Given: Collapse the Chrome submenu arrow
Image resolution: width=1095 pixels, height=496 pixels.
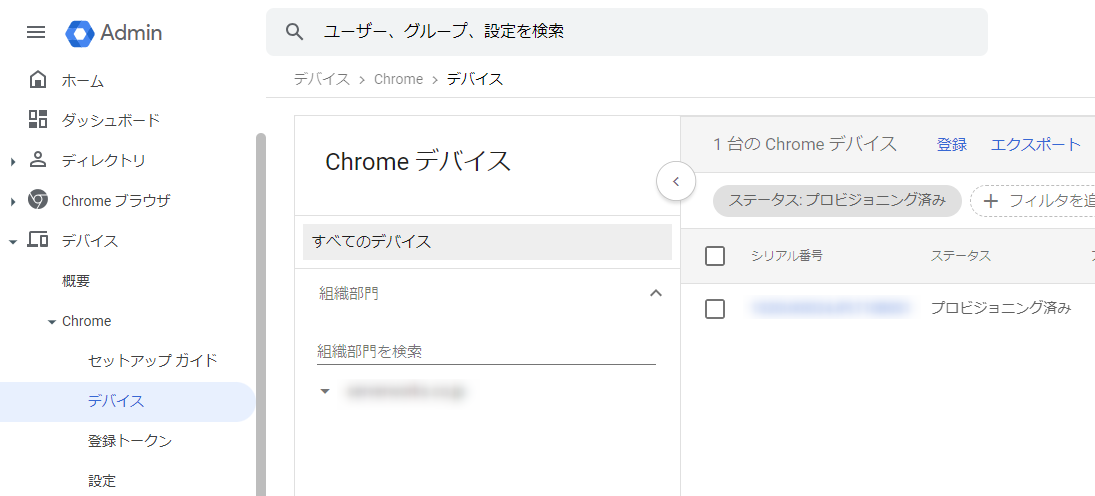Looking at the screenshot, I should 52,323.
